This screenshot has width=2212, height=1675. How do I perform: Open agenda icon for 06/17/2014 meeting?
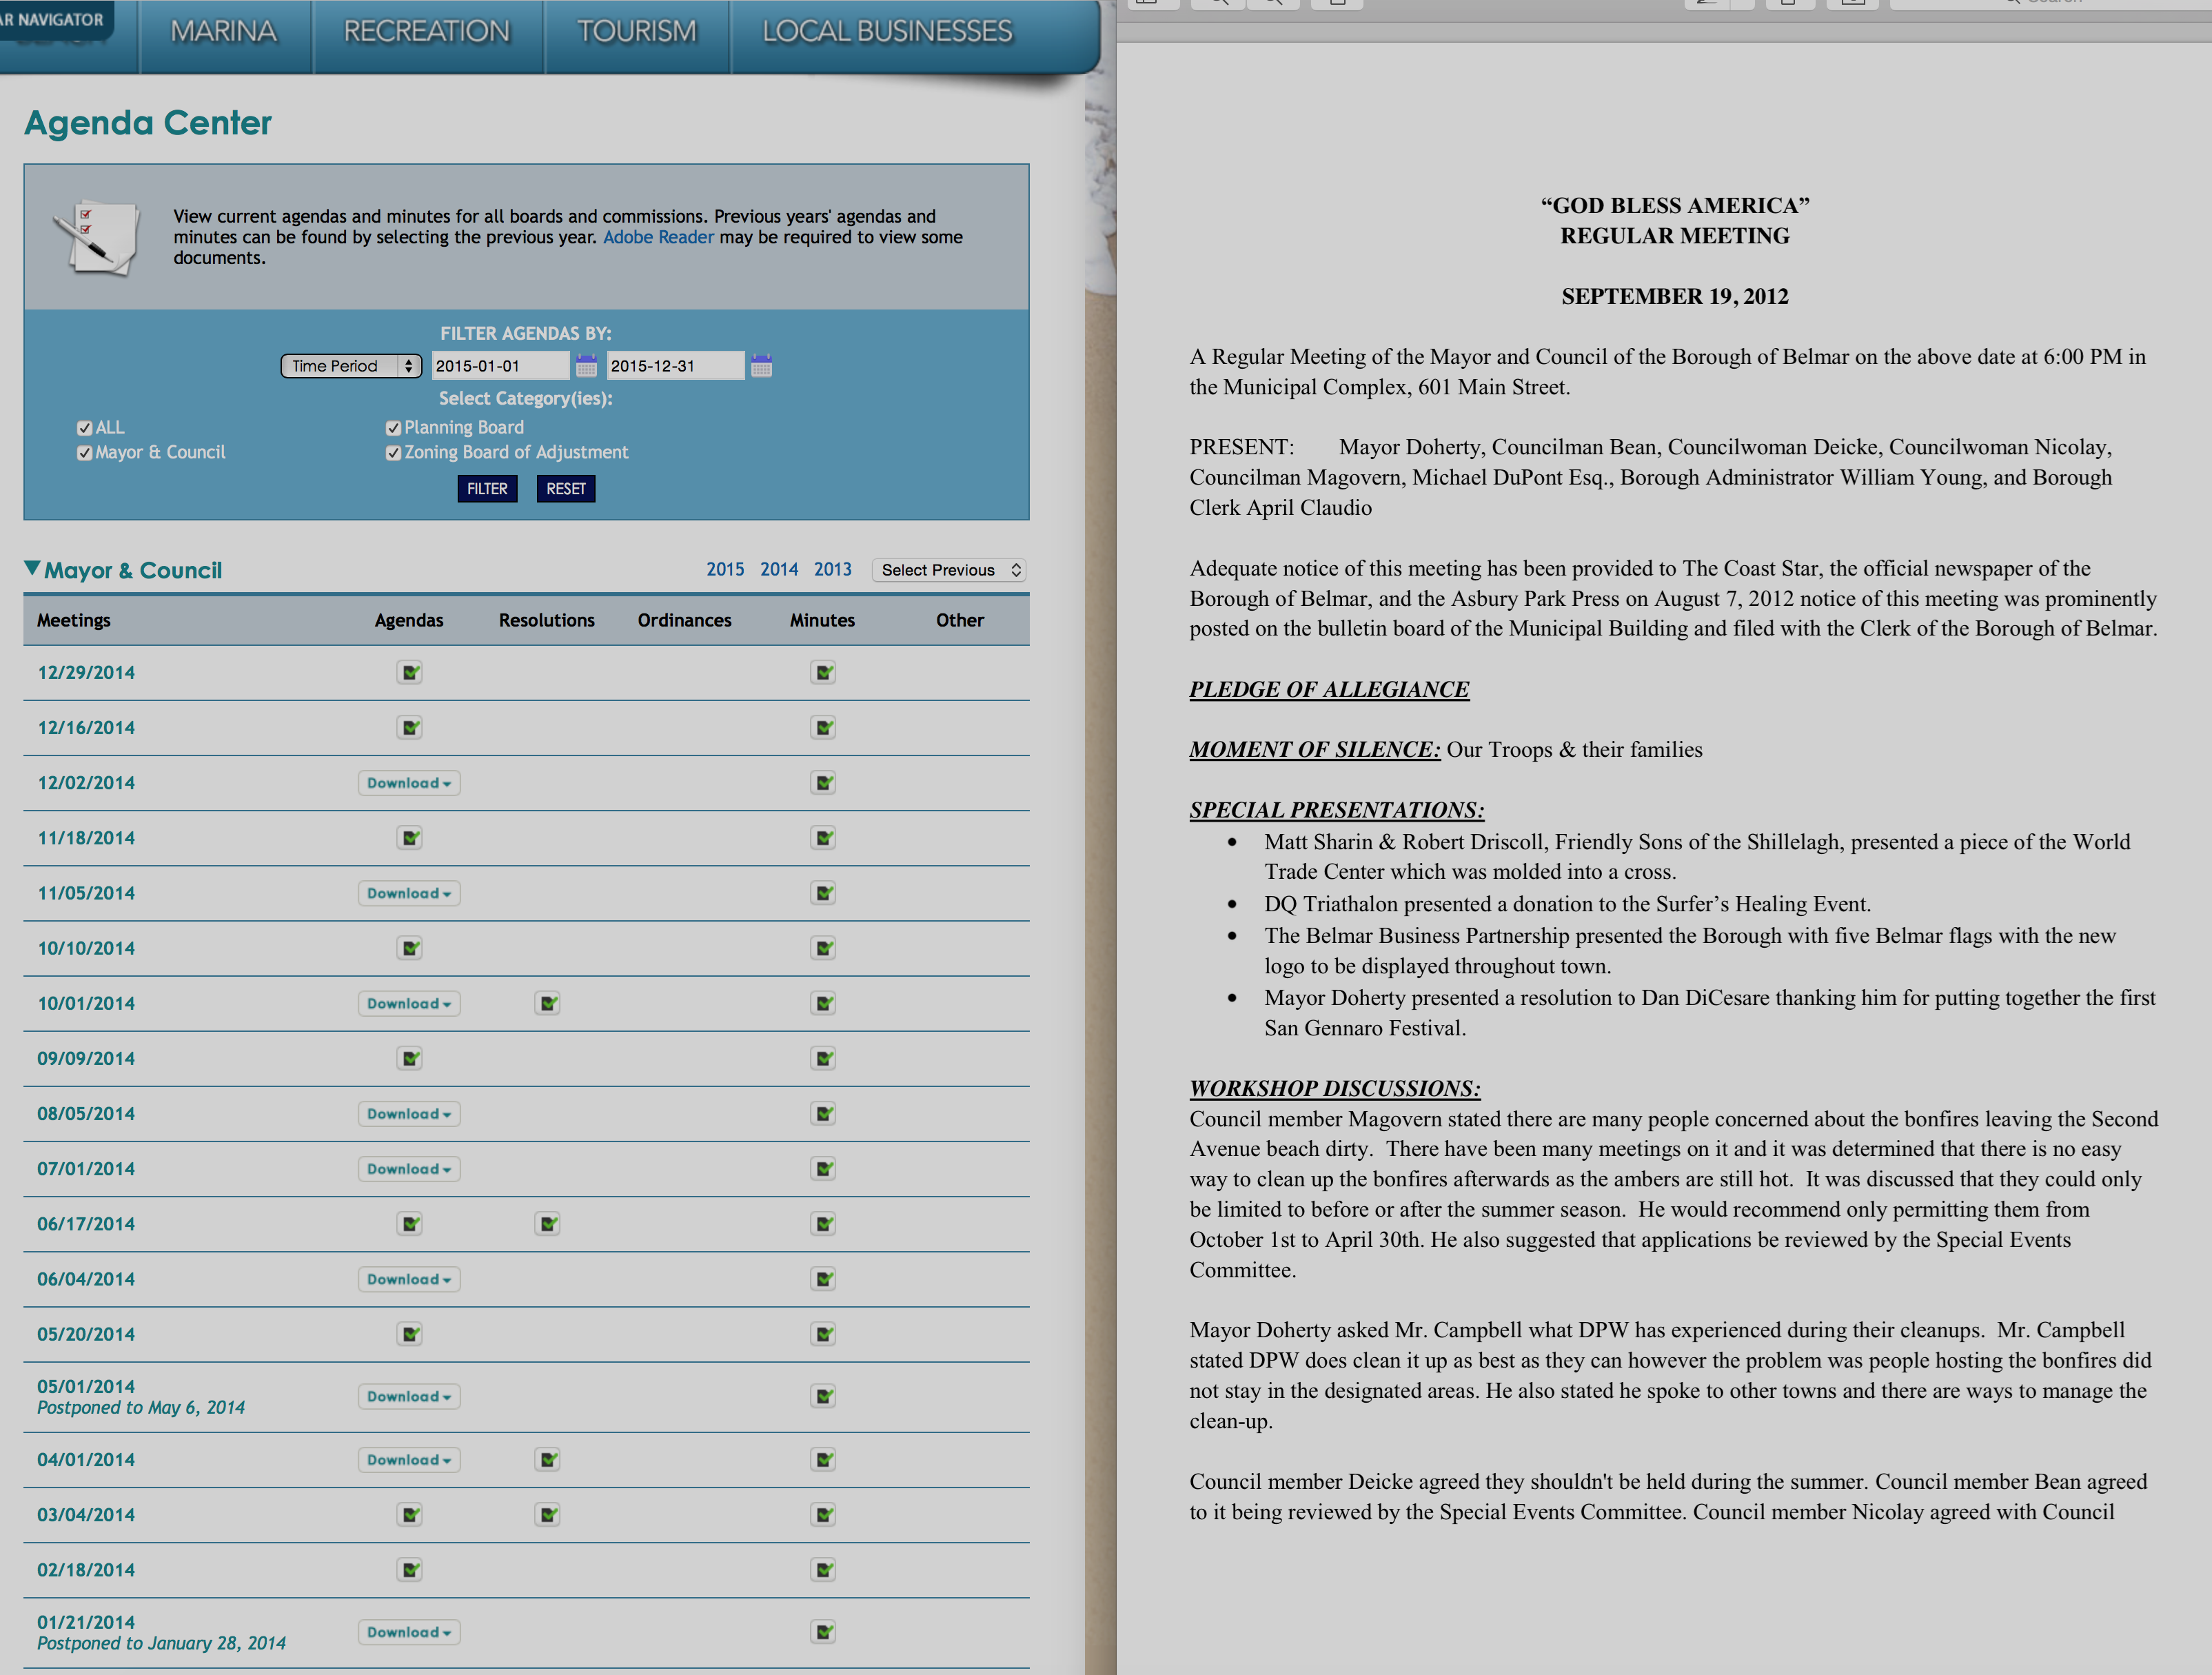(409, 1223)
